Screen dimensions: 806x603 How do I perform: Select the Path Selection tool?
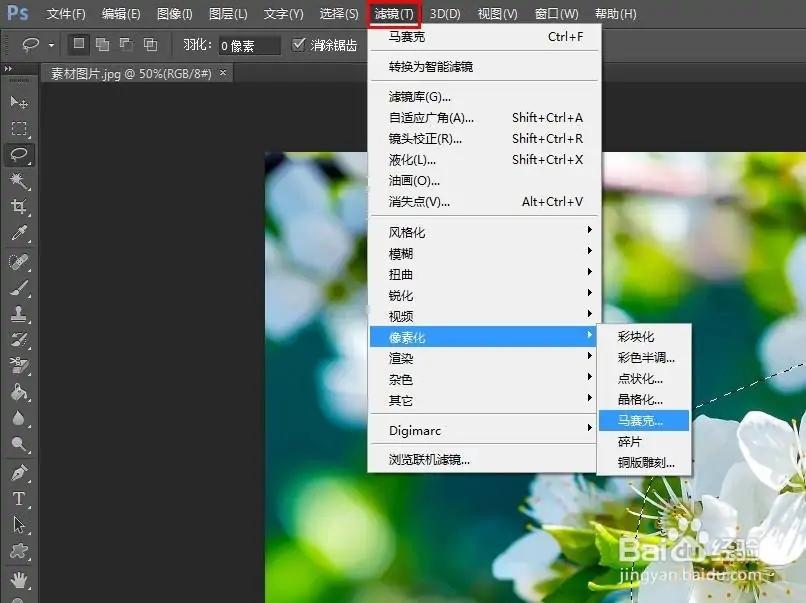coord(19,525)
